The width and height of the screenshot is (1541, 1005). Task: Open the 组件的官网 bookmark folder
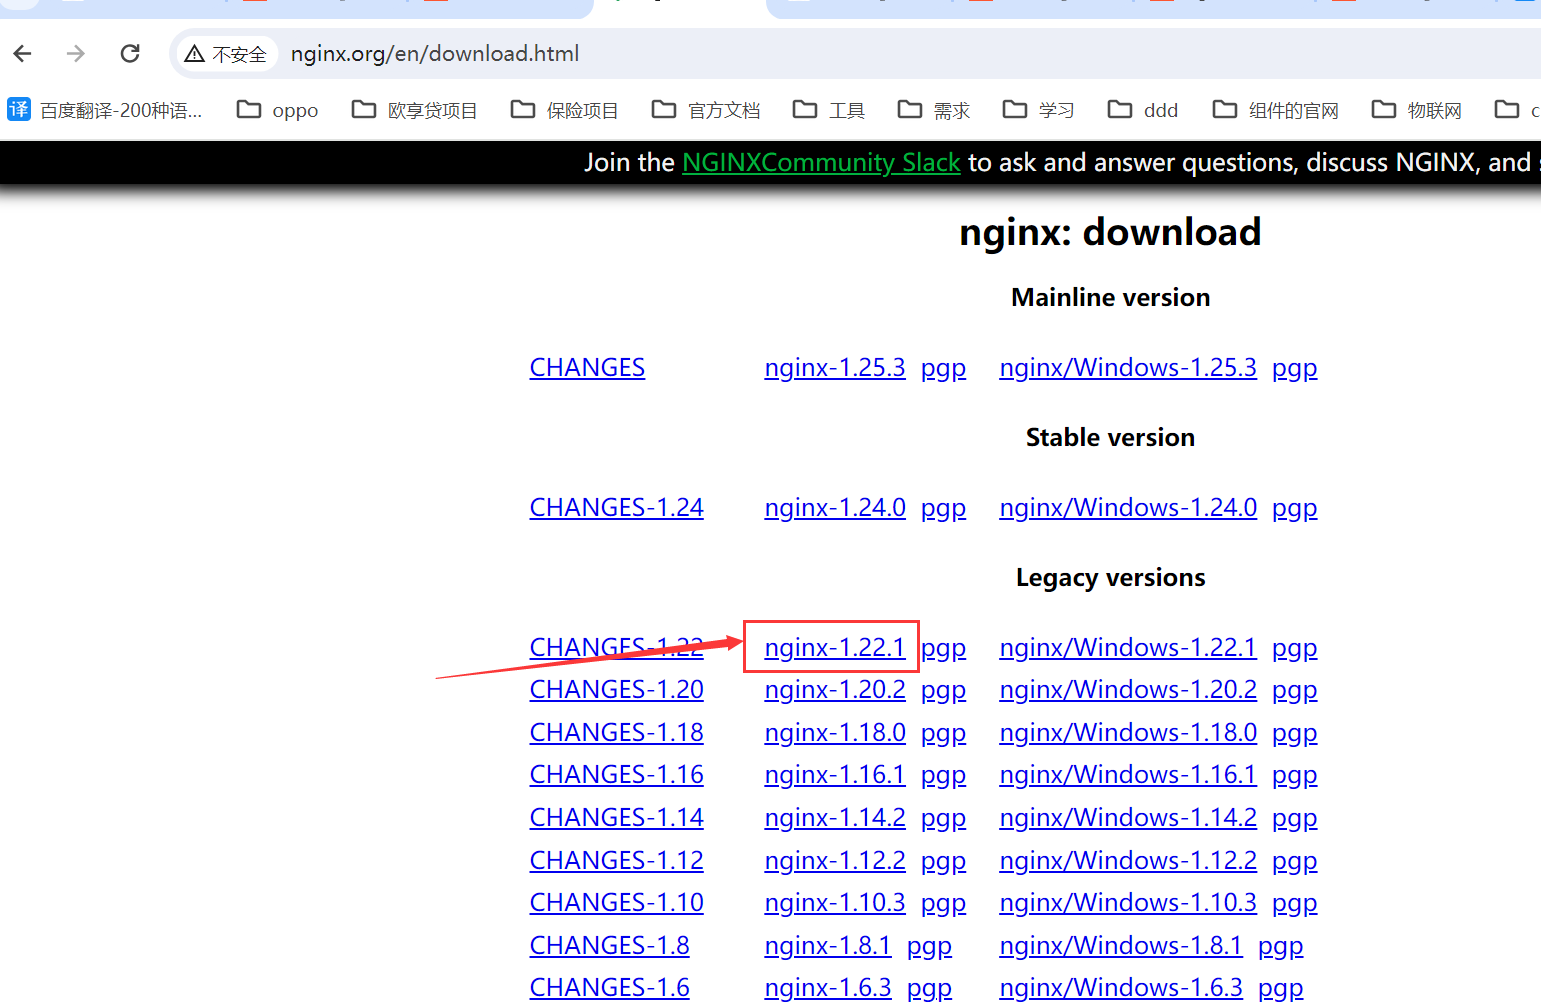pyautogui.click(x=1275, y=110)
